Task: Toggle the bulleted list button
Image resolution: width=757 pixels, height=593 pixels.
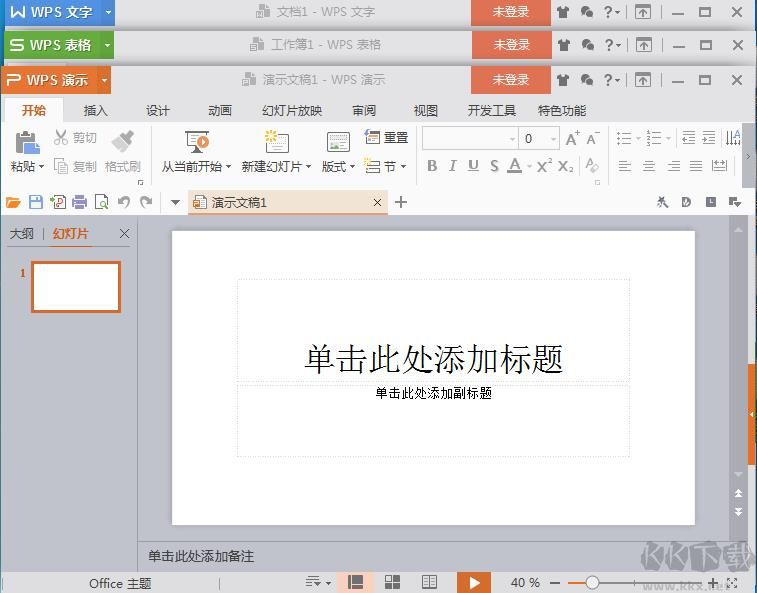Action: (x=624, y=139)
